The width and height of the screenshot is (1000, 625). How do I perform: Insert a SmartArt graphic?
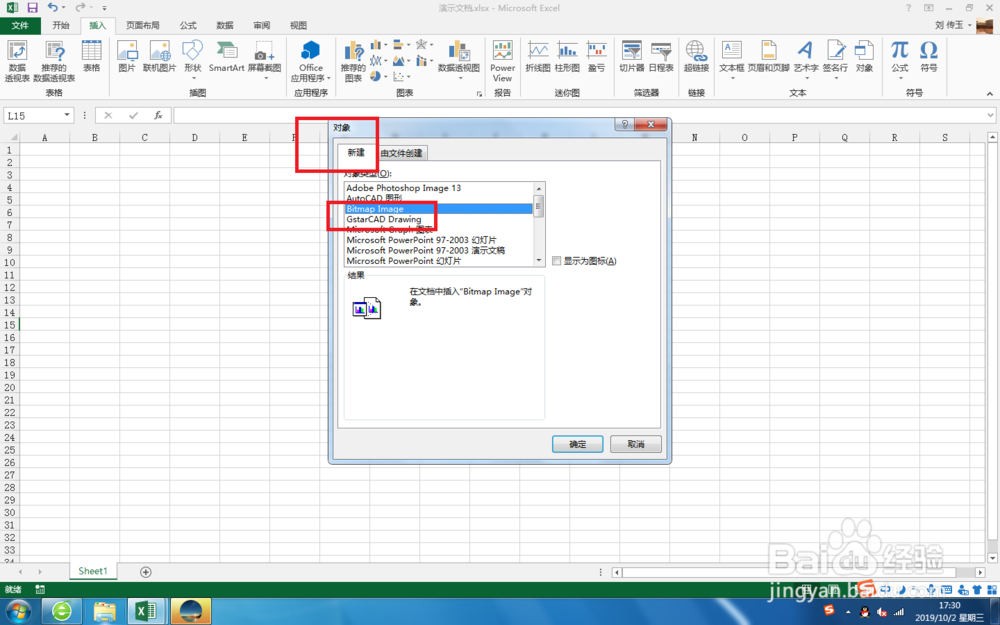pos(226,56)
